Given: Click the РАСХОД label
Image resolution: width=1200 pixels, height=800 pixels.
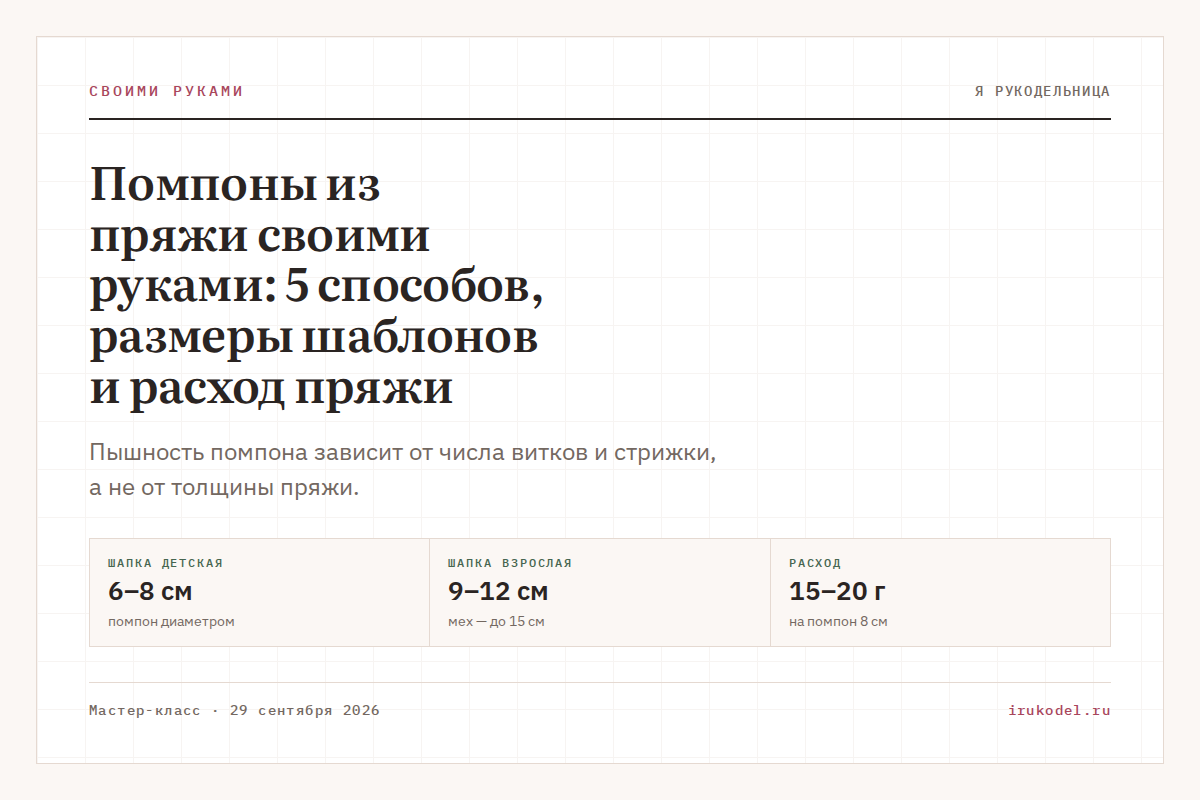Looking at the screenshot, I should point(815,563).
